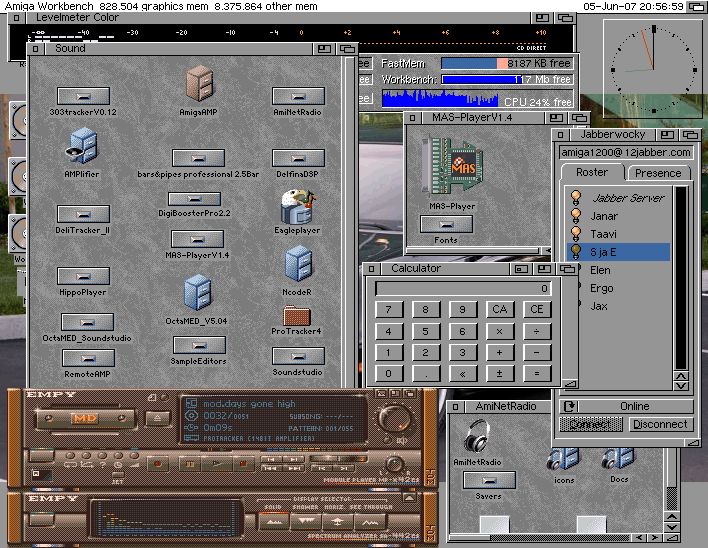
Task: Open the ProTracker4 folder icon
Action: [297, 316]
